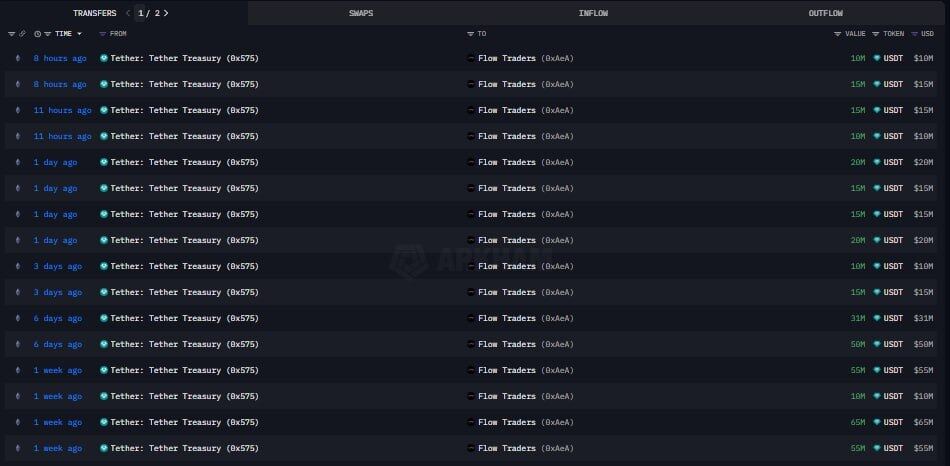Click the chain link icon in header
Viewport: 950px width, 466px height.
click(22, 34)
